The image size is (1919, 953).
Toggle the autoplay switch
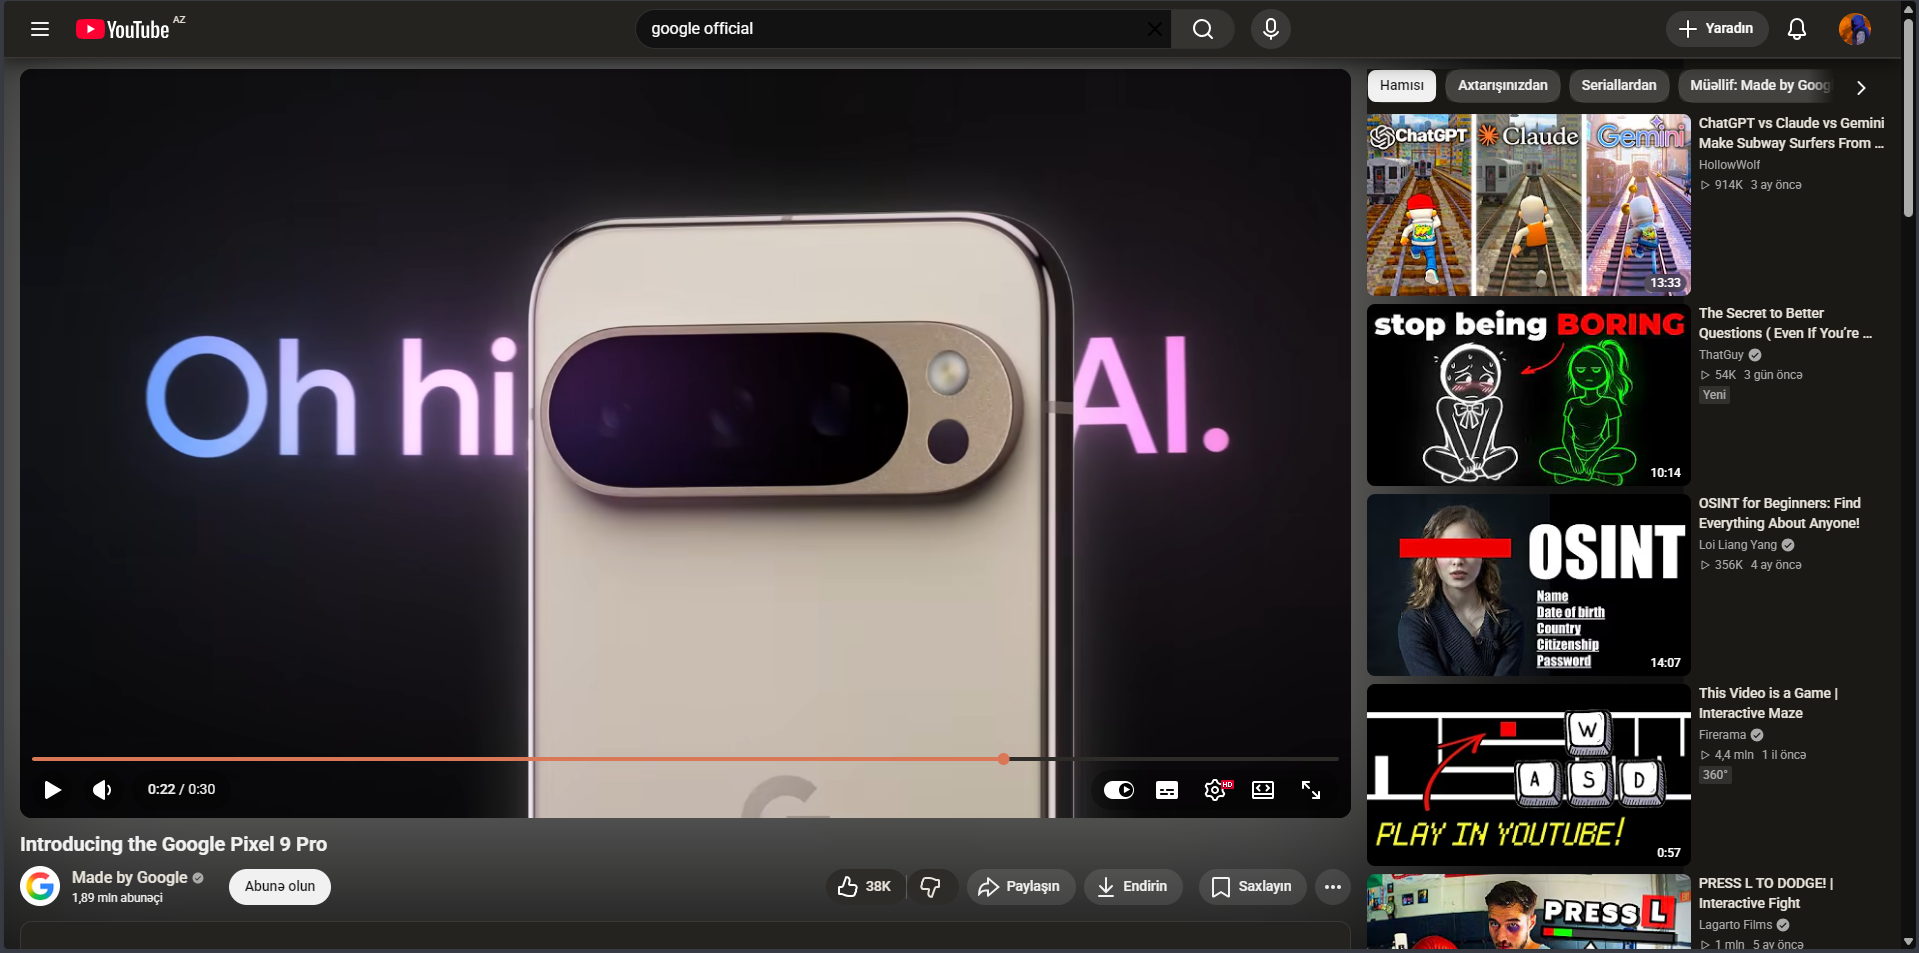(1119, 790)
